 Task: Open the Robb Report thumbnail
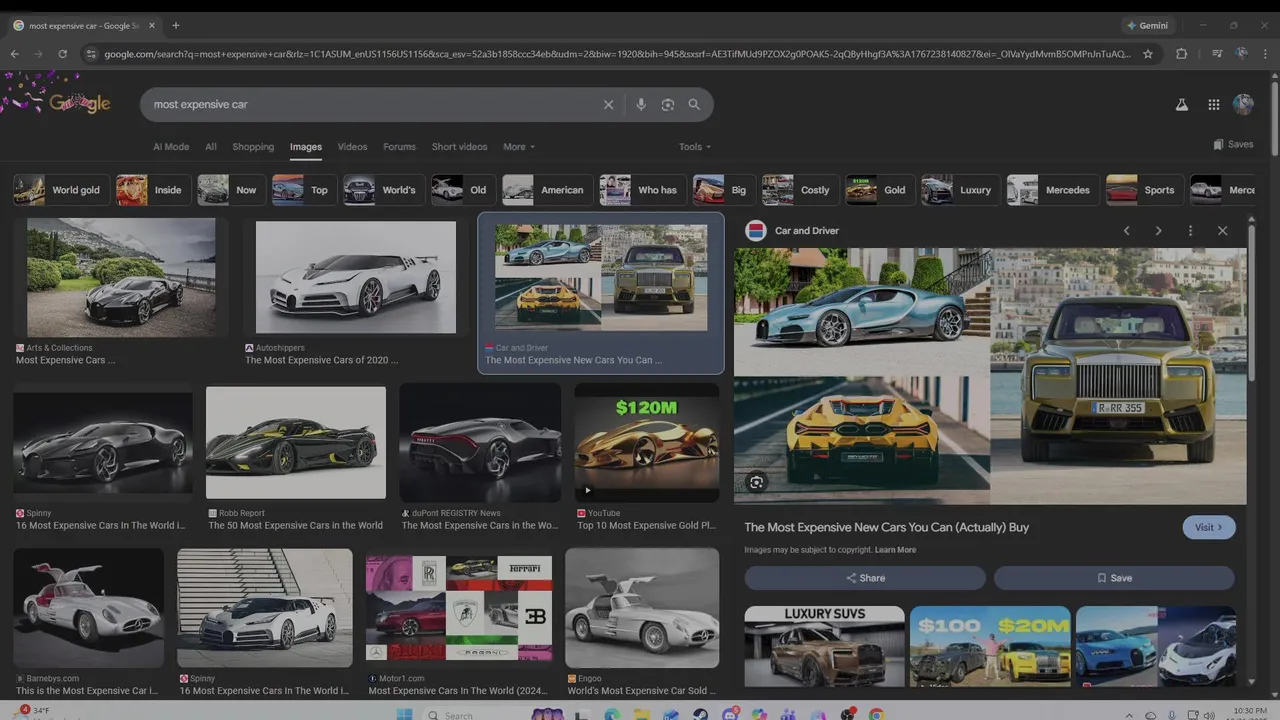coord(295,442)
